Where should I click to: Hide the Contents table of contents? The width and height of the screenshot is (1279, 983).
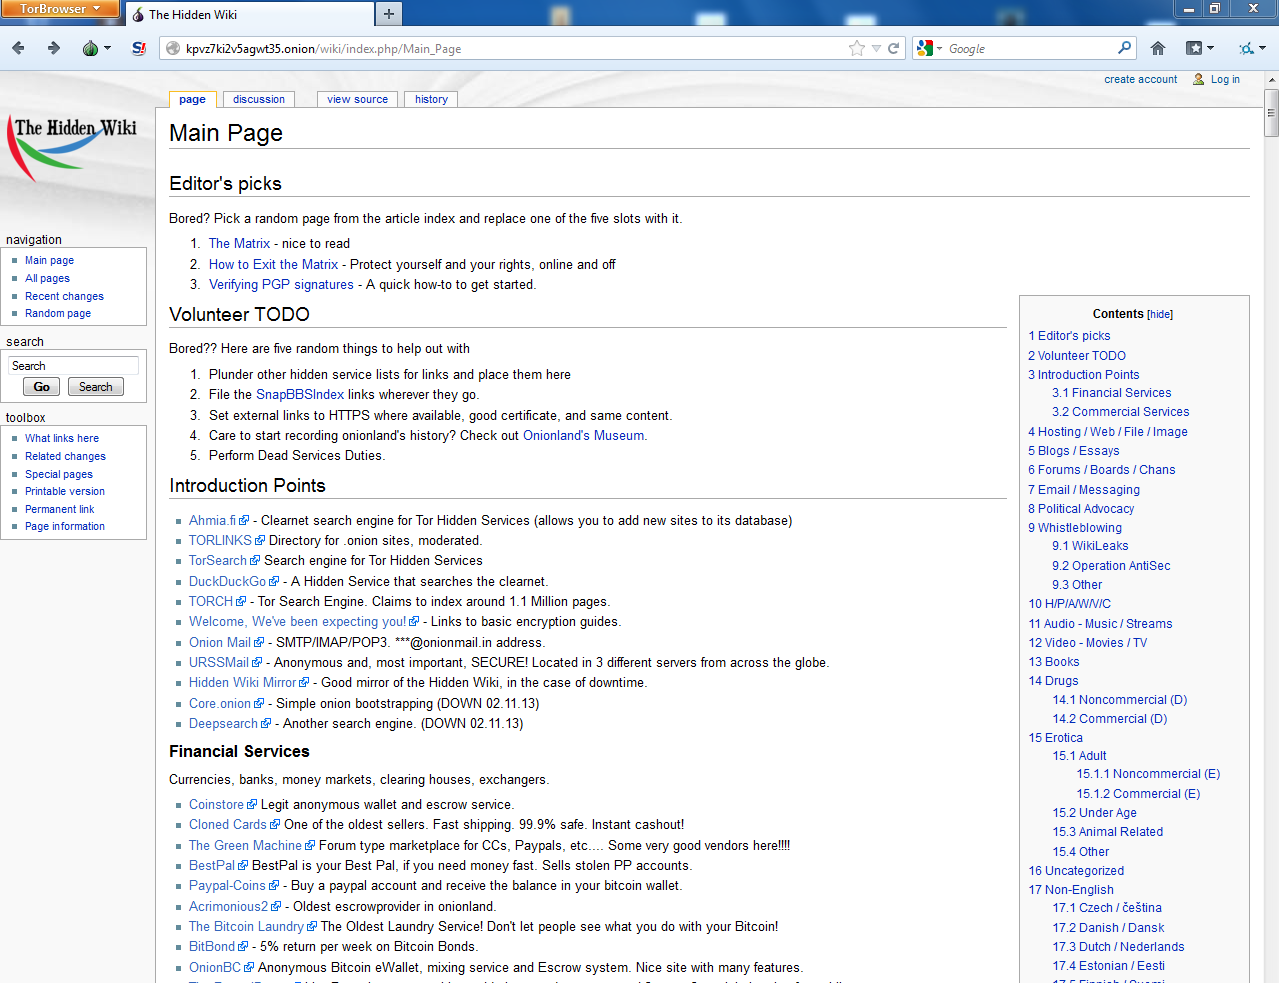(x=1160, y=314)
